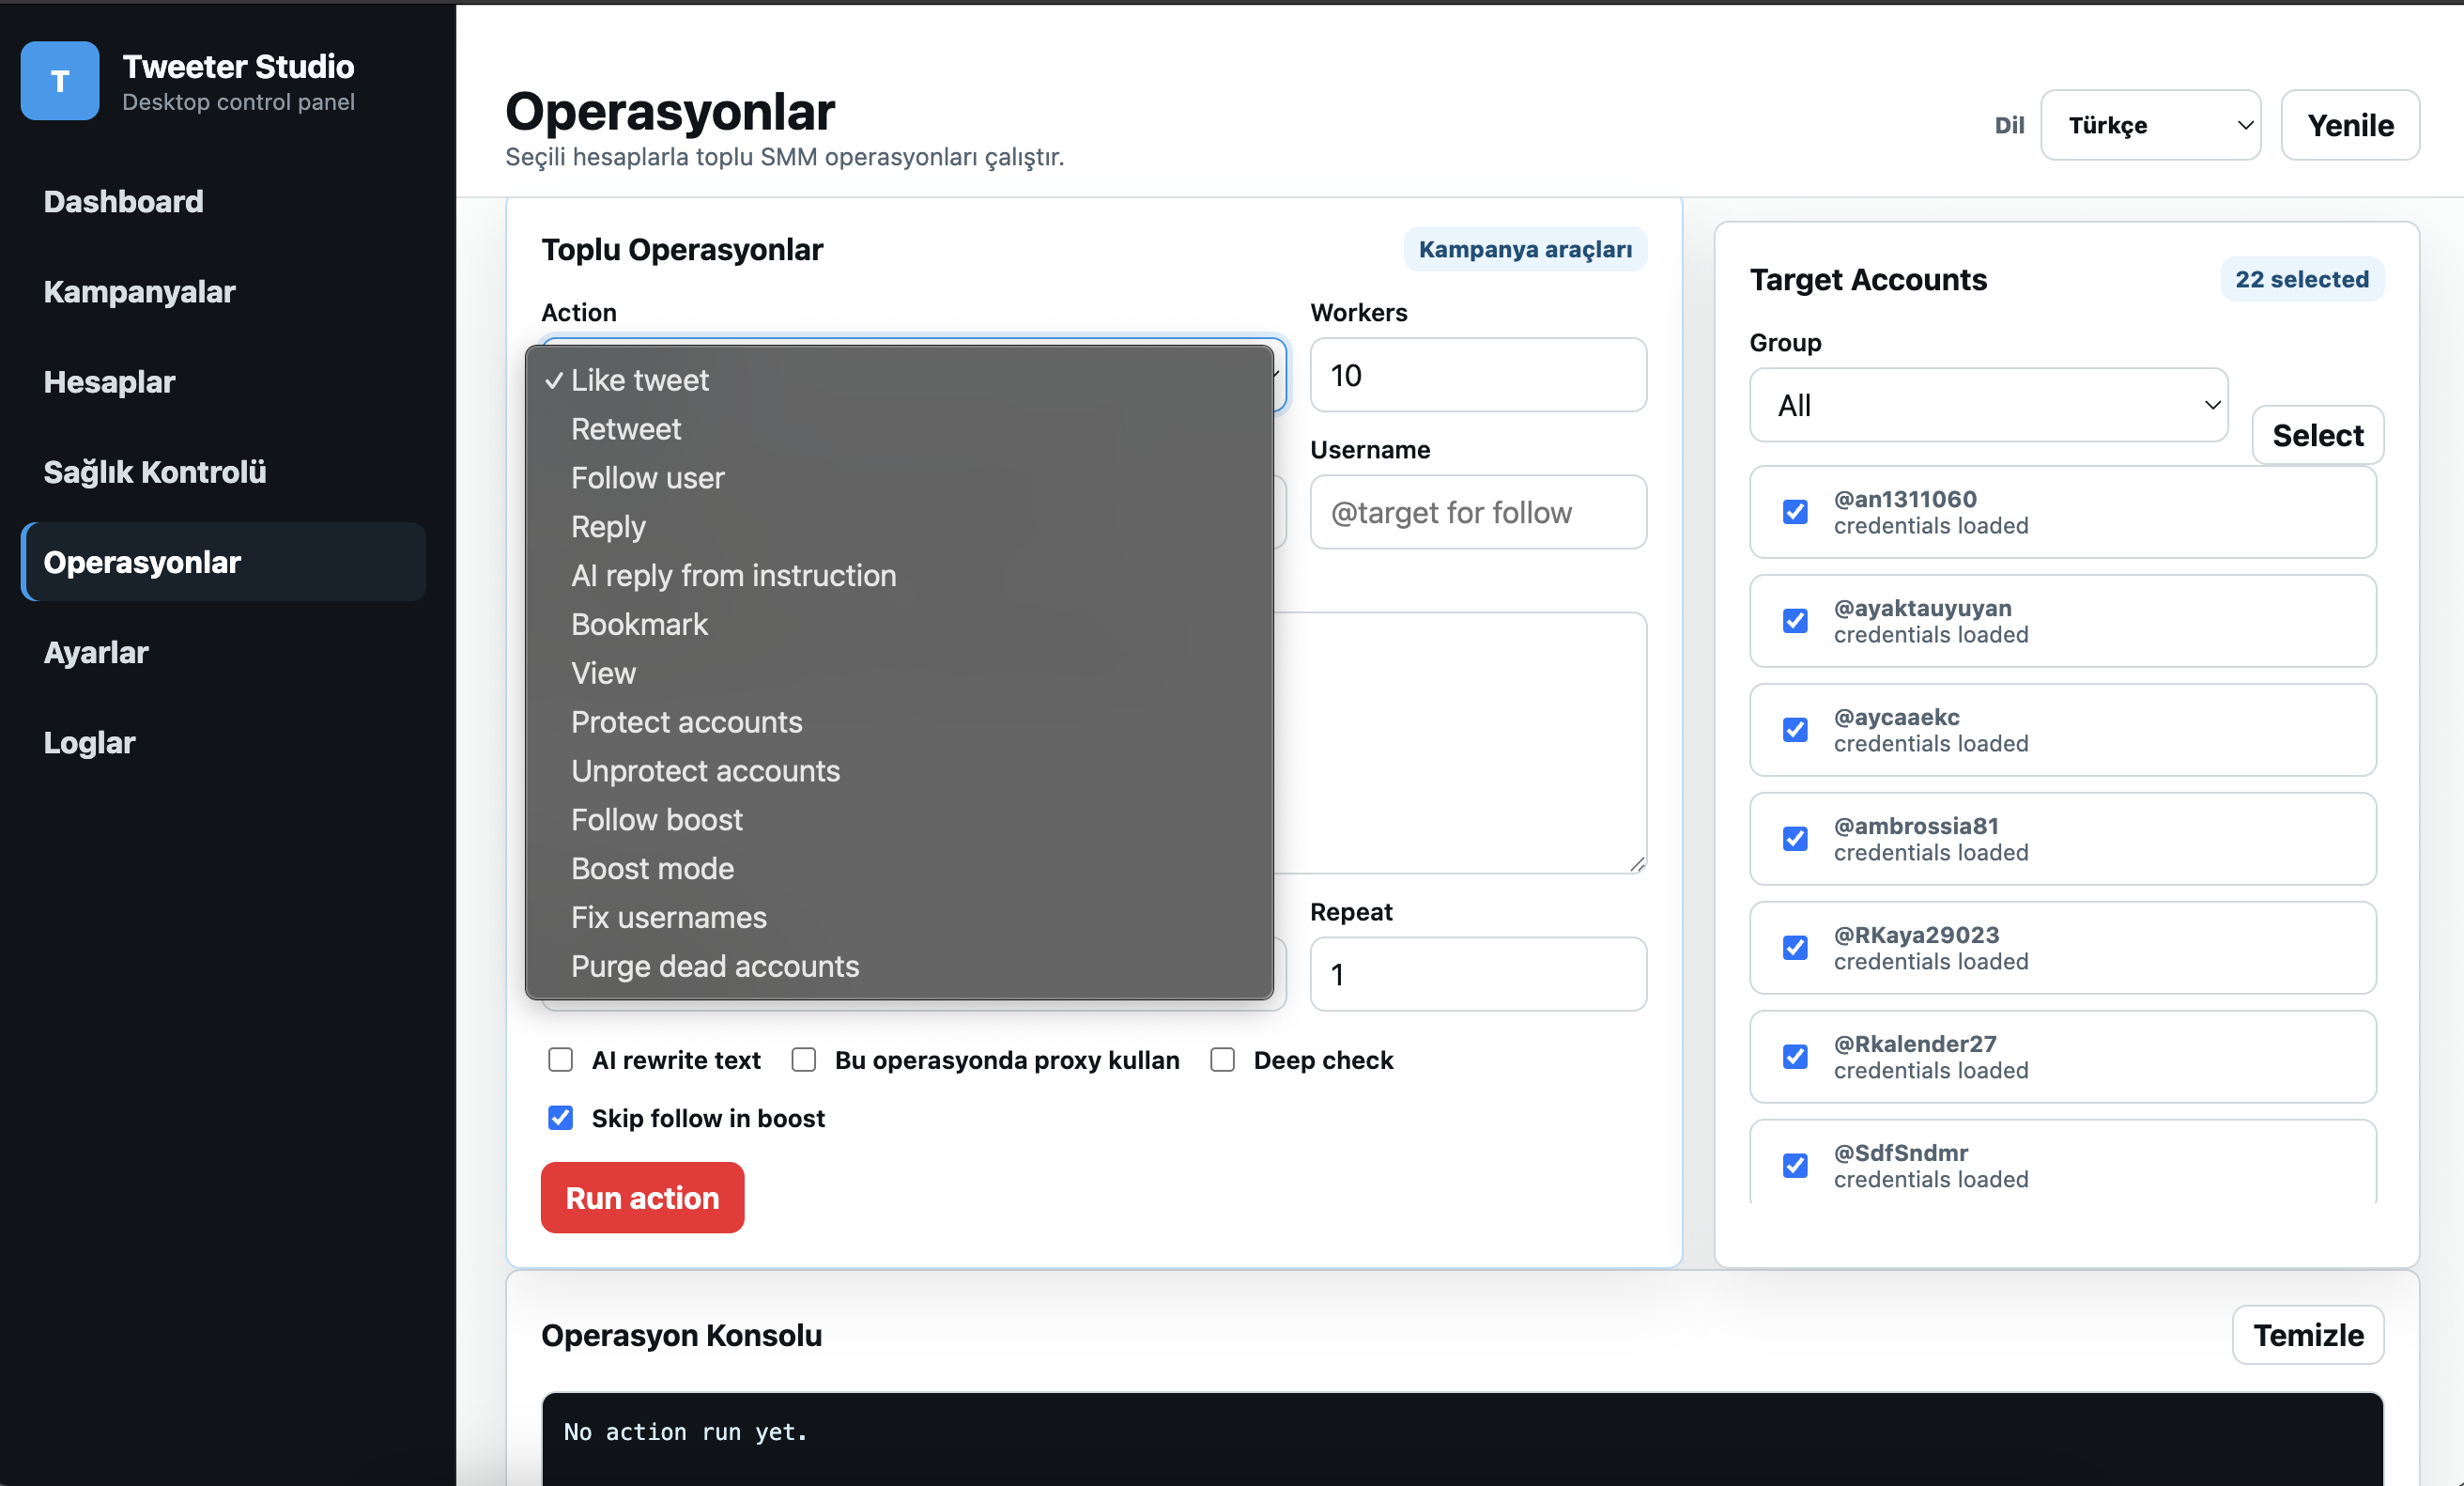This screenshot has width=2464, height=1486.
Task: Start the operation with Run action
Action: pyautogui.click(x=642, y=1198)
